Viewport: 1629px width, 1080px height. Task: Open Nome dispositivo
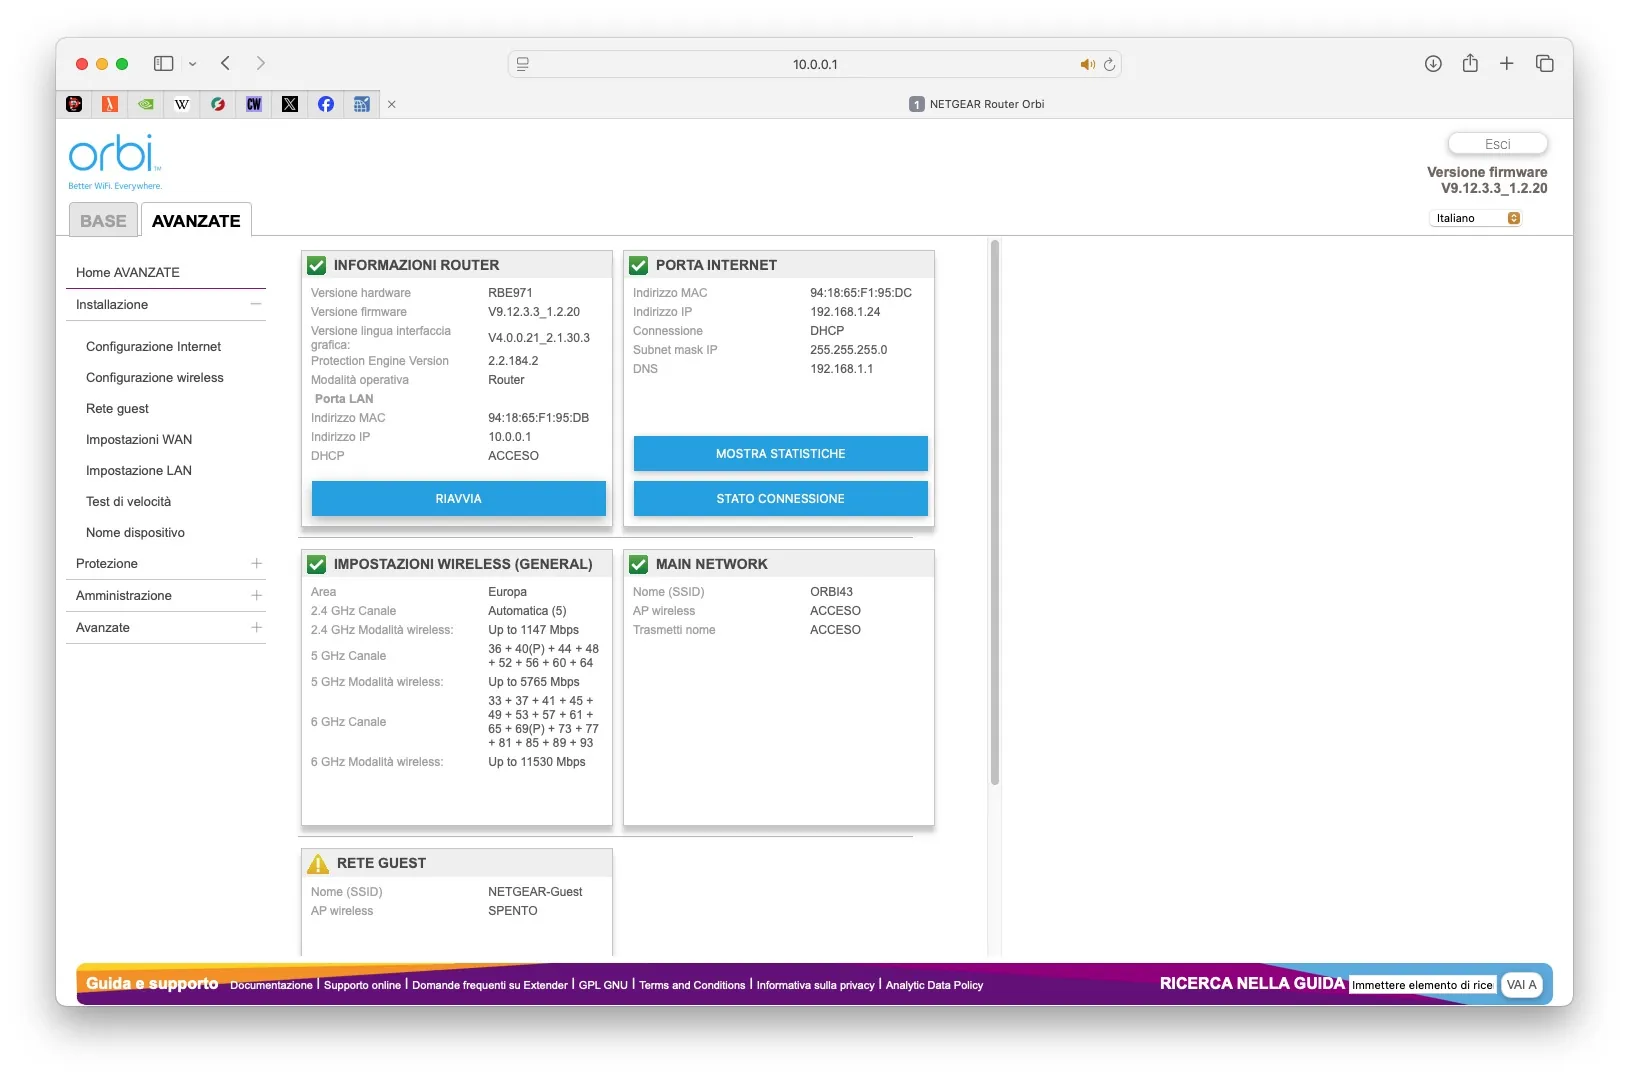click(x=135, y=533)
